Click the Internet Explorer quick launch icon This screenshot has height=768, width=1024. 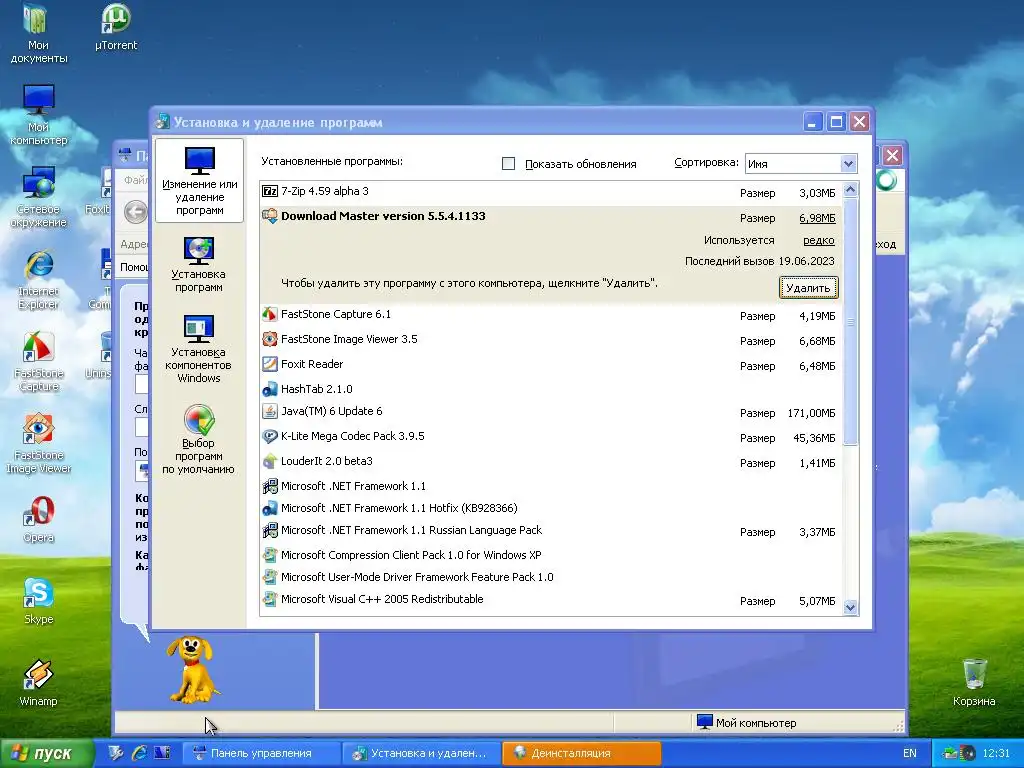point(139,753)
